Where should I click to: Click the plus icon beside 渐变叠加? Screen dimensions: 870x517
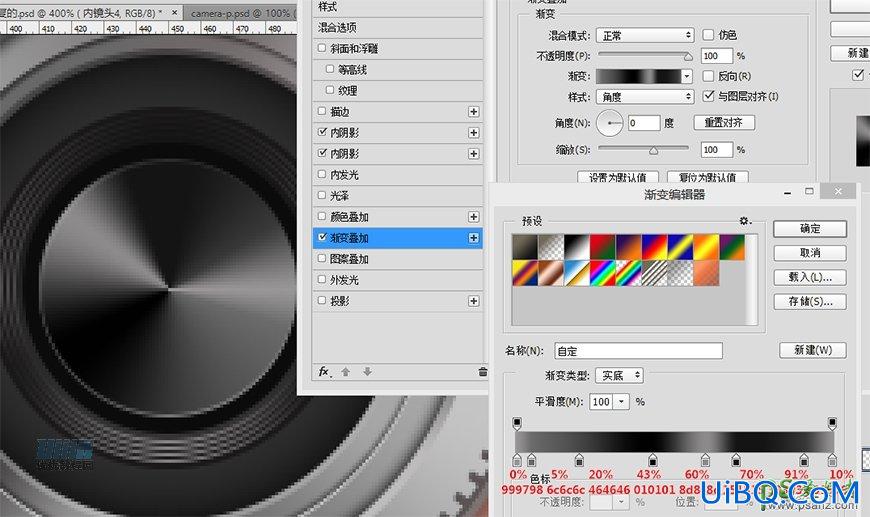[473, 238]
